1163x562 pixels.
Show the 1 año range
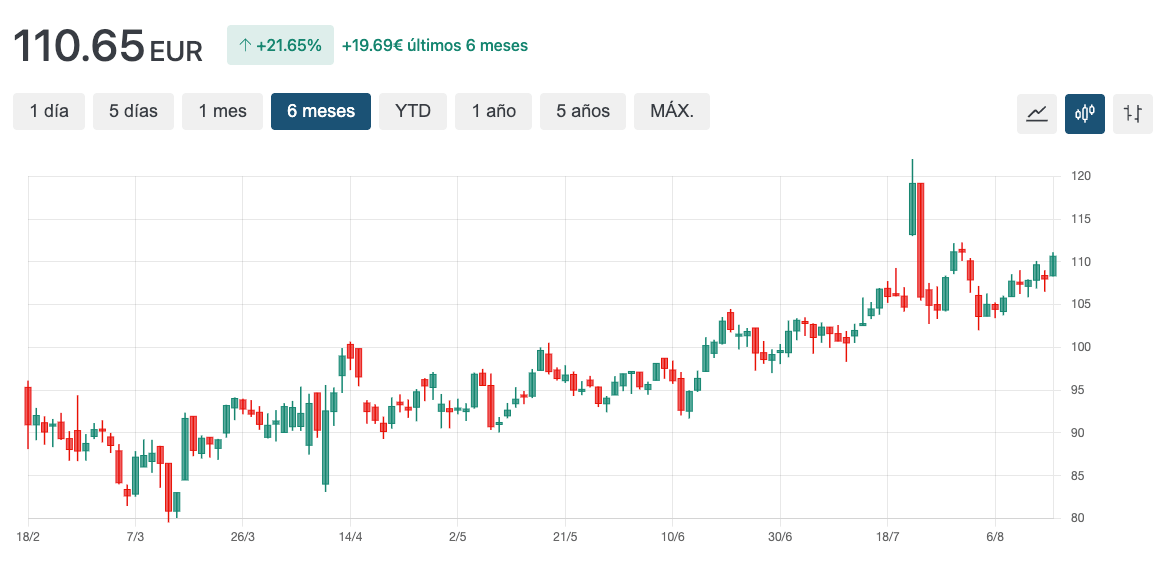(x=494, y=111)
